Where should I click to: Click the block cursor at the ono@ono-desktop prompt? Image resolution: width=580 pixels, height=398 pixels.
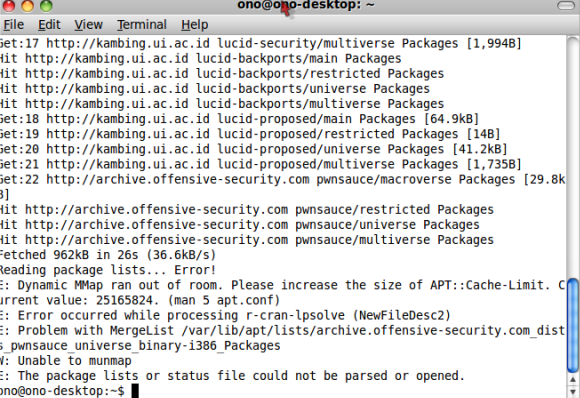pyautogui.click(x=135, y=391)
